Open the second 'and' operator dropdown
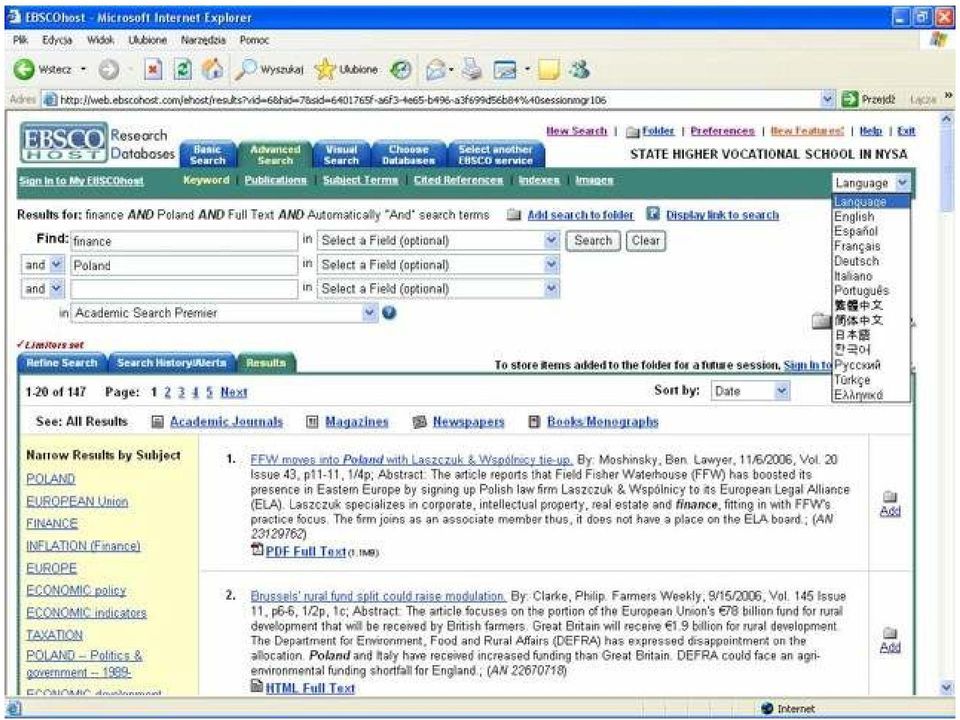960x720 pixels. 56,288
